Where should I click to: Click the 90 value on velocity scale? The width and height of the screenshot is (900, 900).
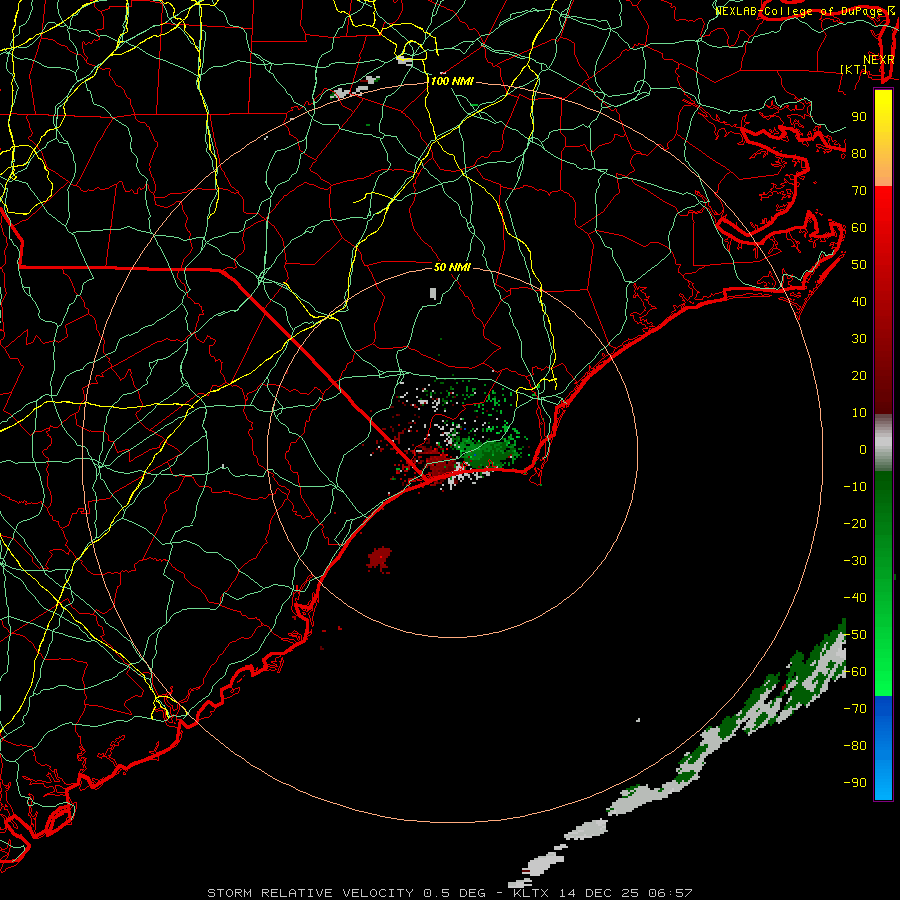tap(859, 117)
